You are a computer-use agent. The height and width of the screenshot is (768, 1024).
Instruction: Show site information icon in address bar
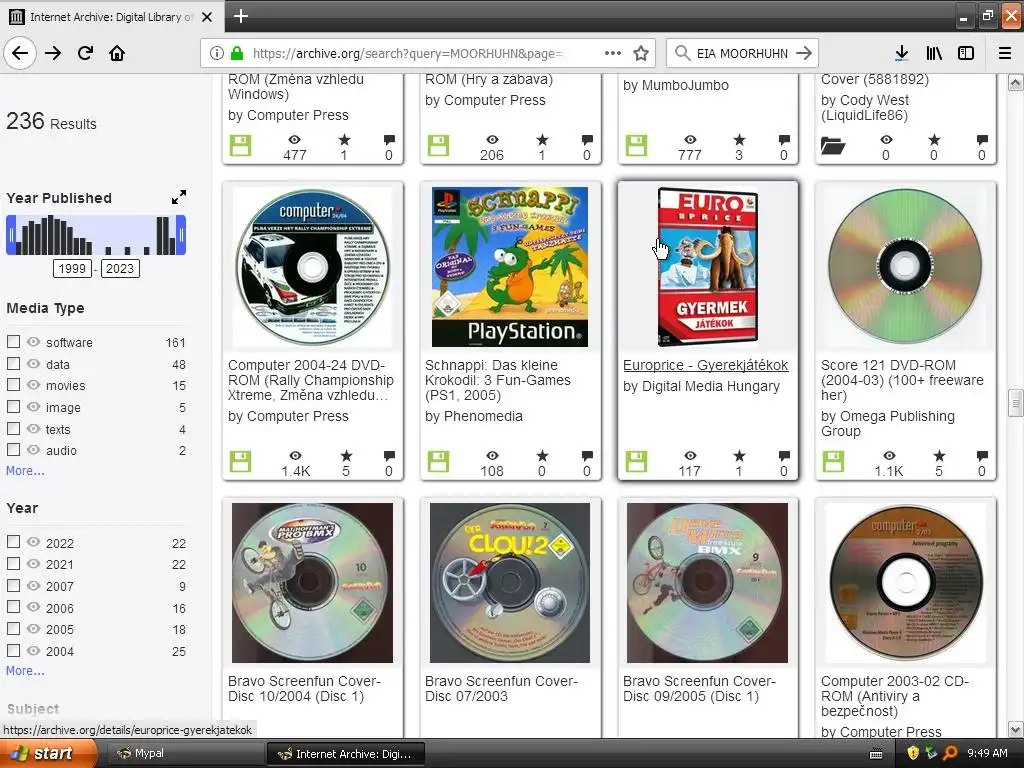[x=217, y=54]
